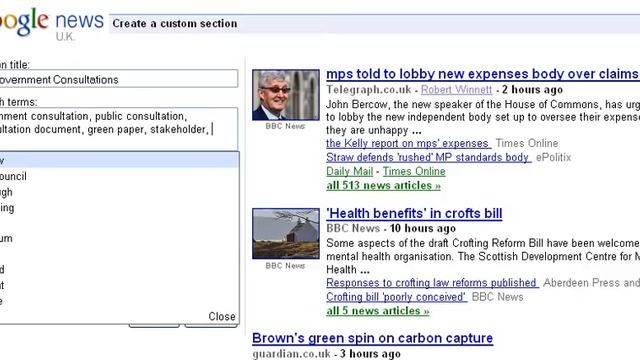The width and height of the screenshot is (640, 360).
Task: Click the section title input field
Action: pos(118,79)
